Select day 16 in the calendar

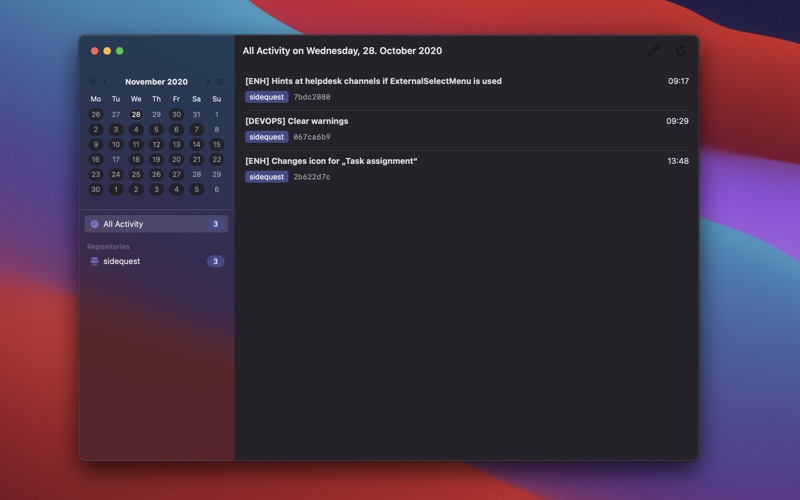click(95, 159)
